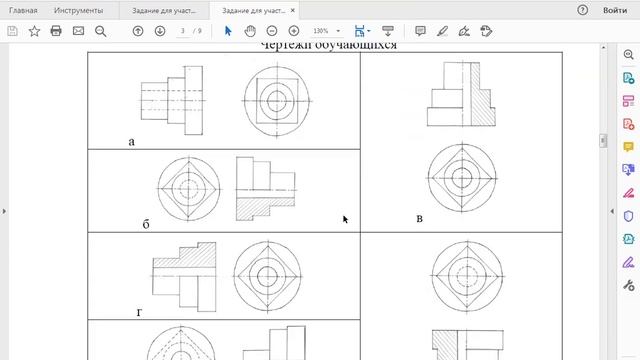Switch to the first Задание для участ... tab
This screenshot has height=360, width=640.
(164, 11)
